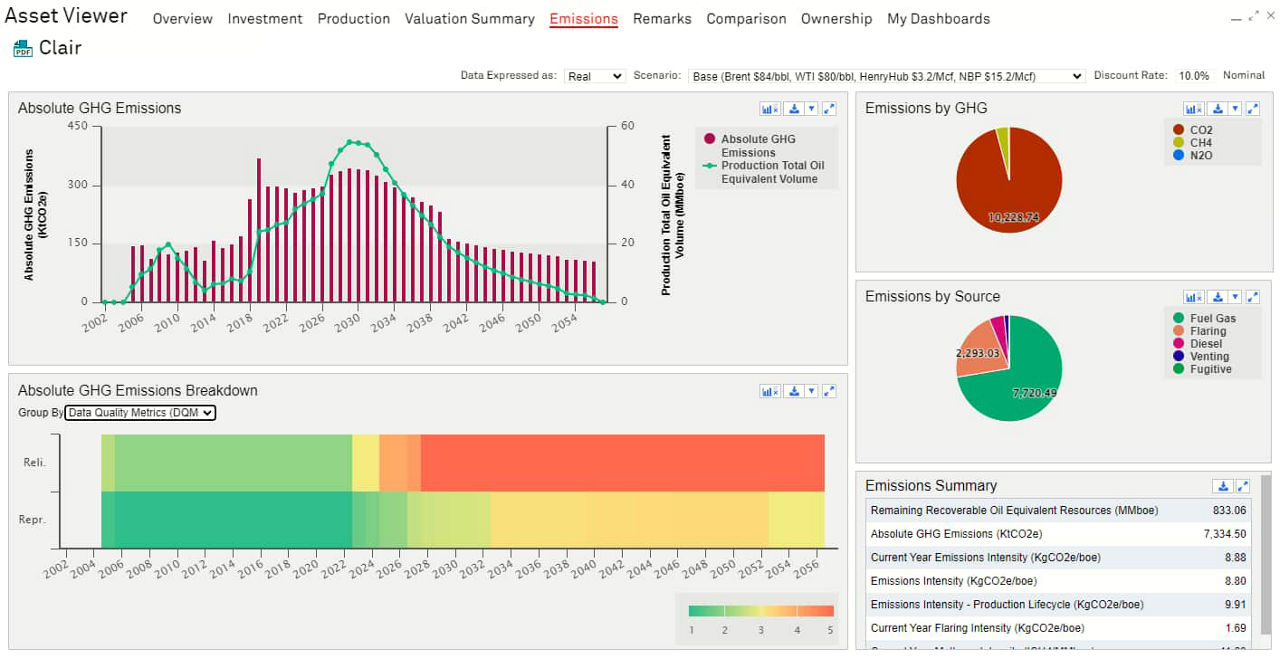The image size is (1280, 660).
Task: Go to the Ownership tab
Action: 828,19
